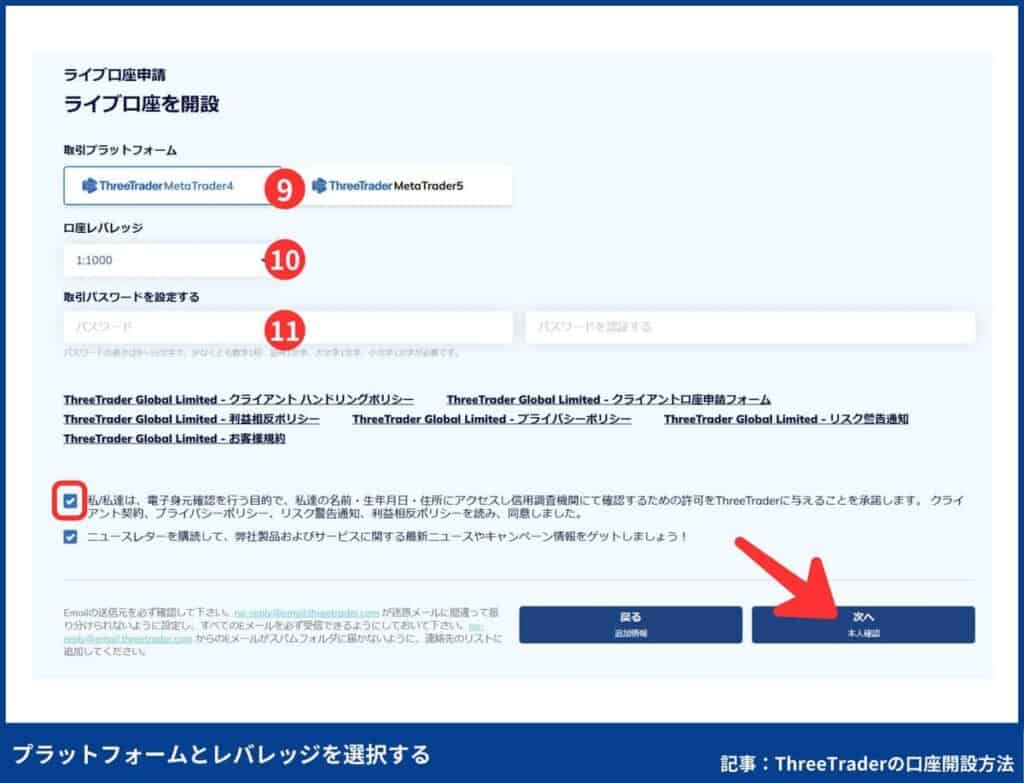Open the risk warning notice link
Image resolution: width=1024 pixels, height=783 pixels.
[x=786, y=419]
